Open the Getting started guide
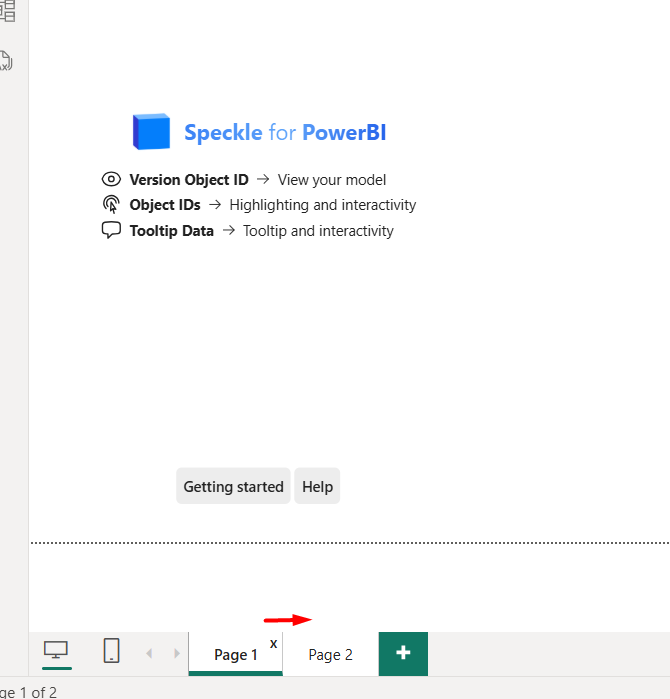The width and height of the screenshot is (670, 699). pyautogui.click(x=233, y=486)
